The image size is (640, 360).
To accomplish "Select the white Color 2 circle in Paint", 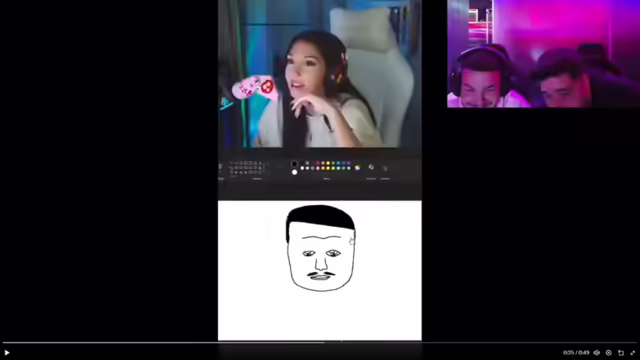I will point(294,172).
